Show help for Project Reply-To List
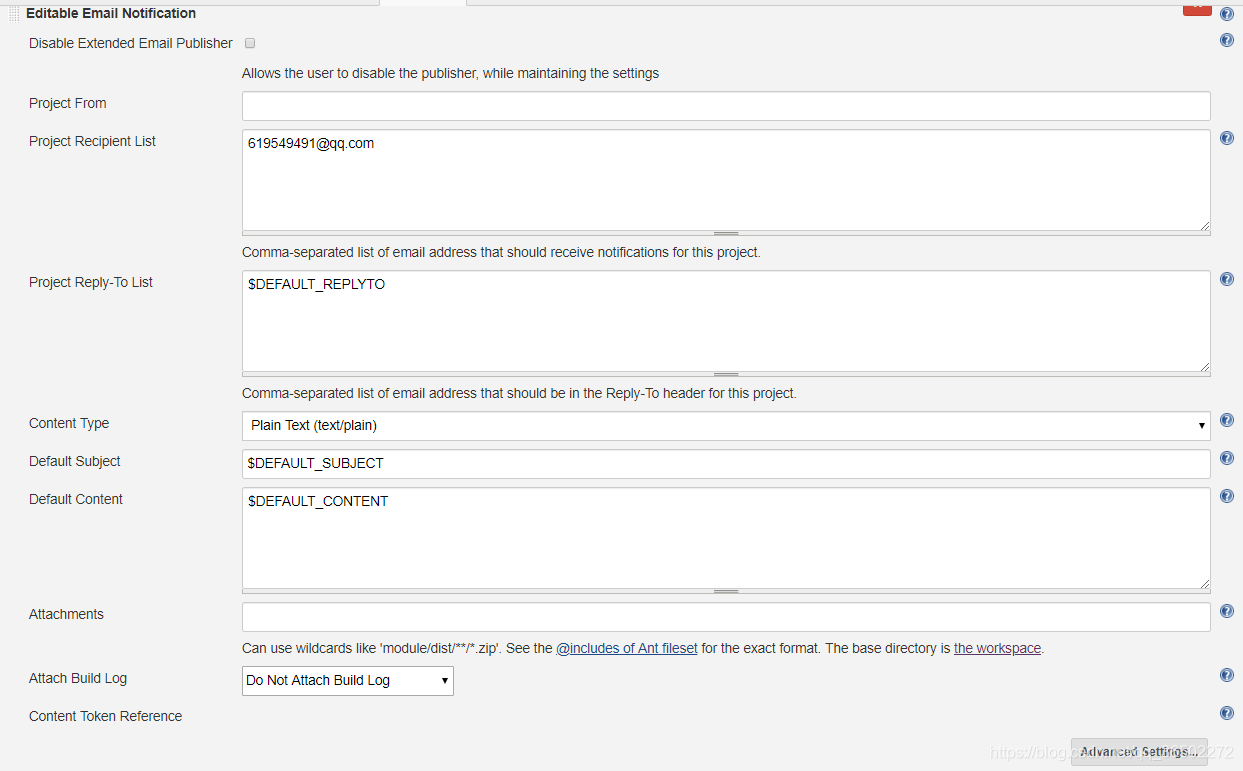The width and height of the screenshot is (1243, 771). click(1227, 279)
